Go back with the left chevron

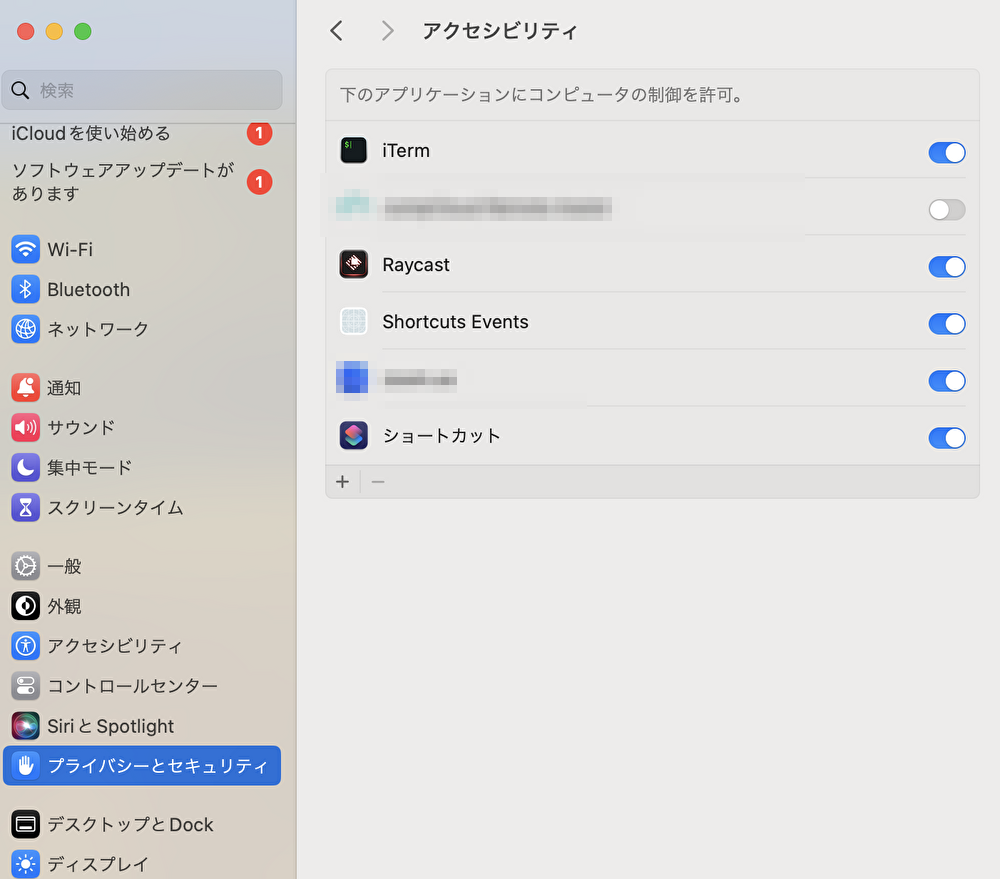(337, 31)
